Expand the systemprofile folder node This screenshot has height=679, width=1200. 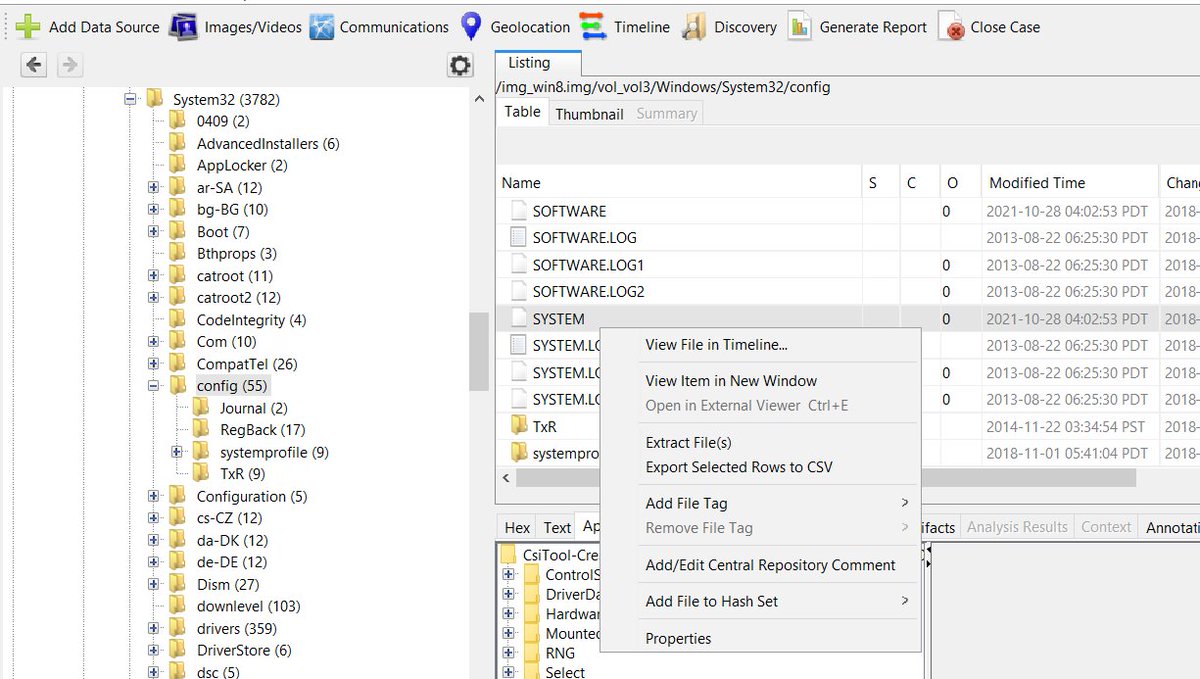[x=178, y=452]
